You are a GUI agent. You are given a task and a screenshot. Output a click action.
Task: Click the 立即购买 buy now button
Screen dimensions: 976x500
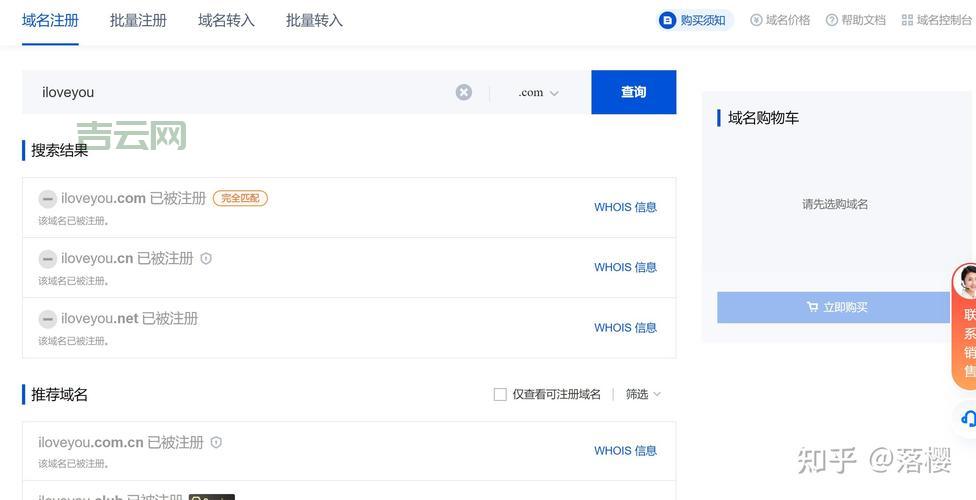[x=833, y=307]
